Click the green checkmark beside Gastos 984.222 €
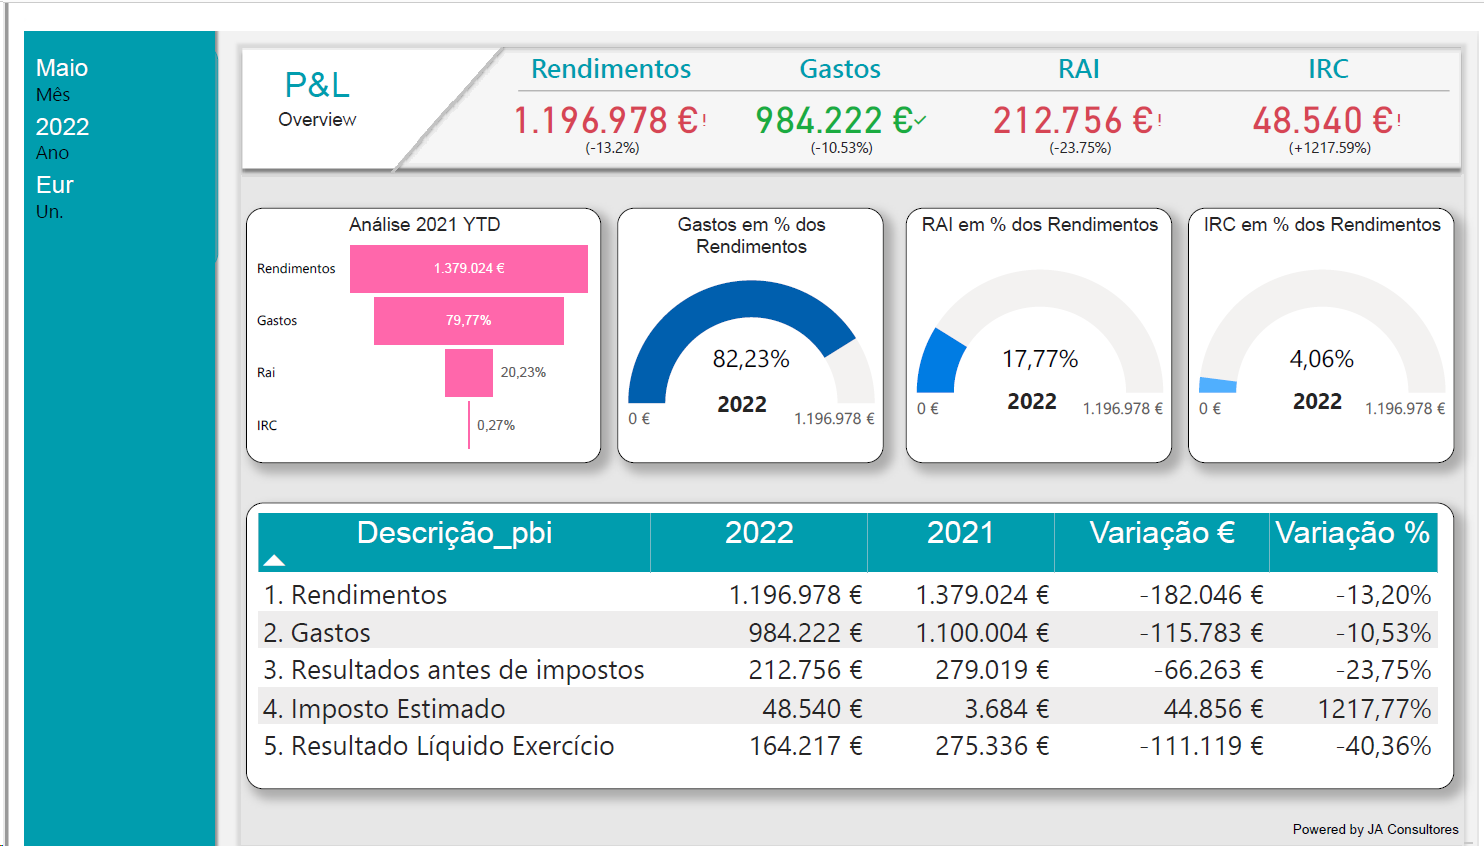 [920, 120]
